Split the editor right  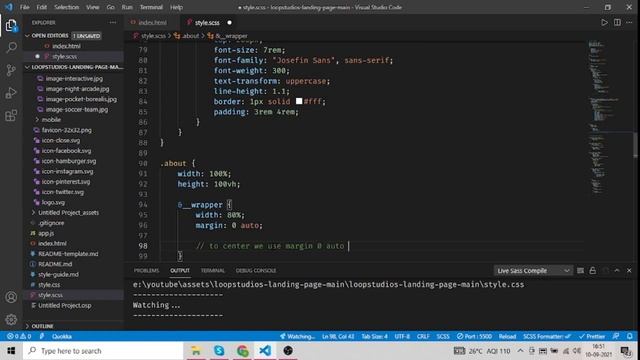(x=617, y=22)
